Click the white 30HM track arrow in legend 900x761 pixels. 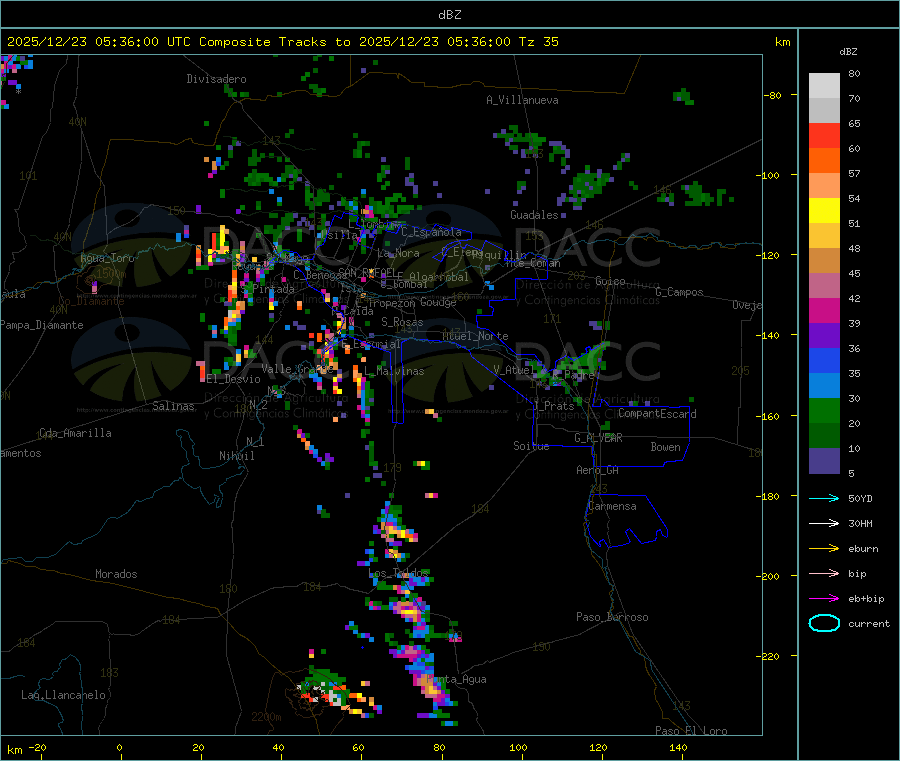[x=824, y=523]
